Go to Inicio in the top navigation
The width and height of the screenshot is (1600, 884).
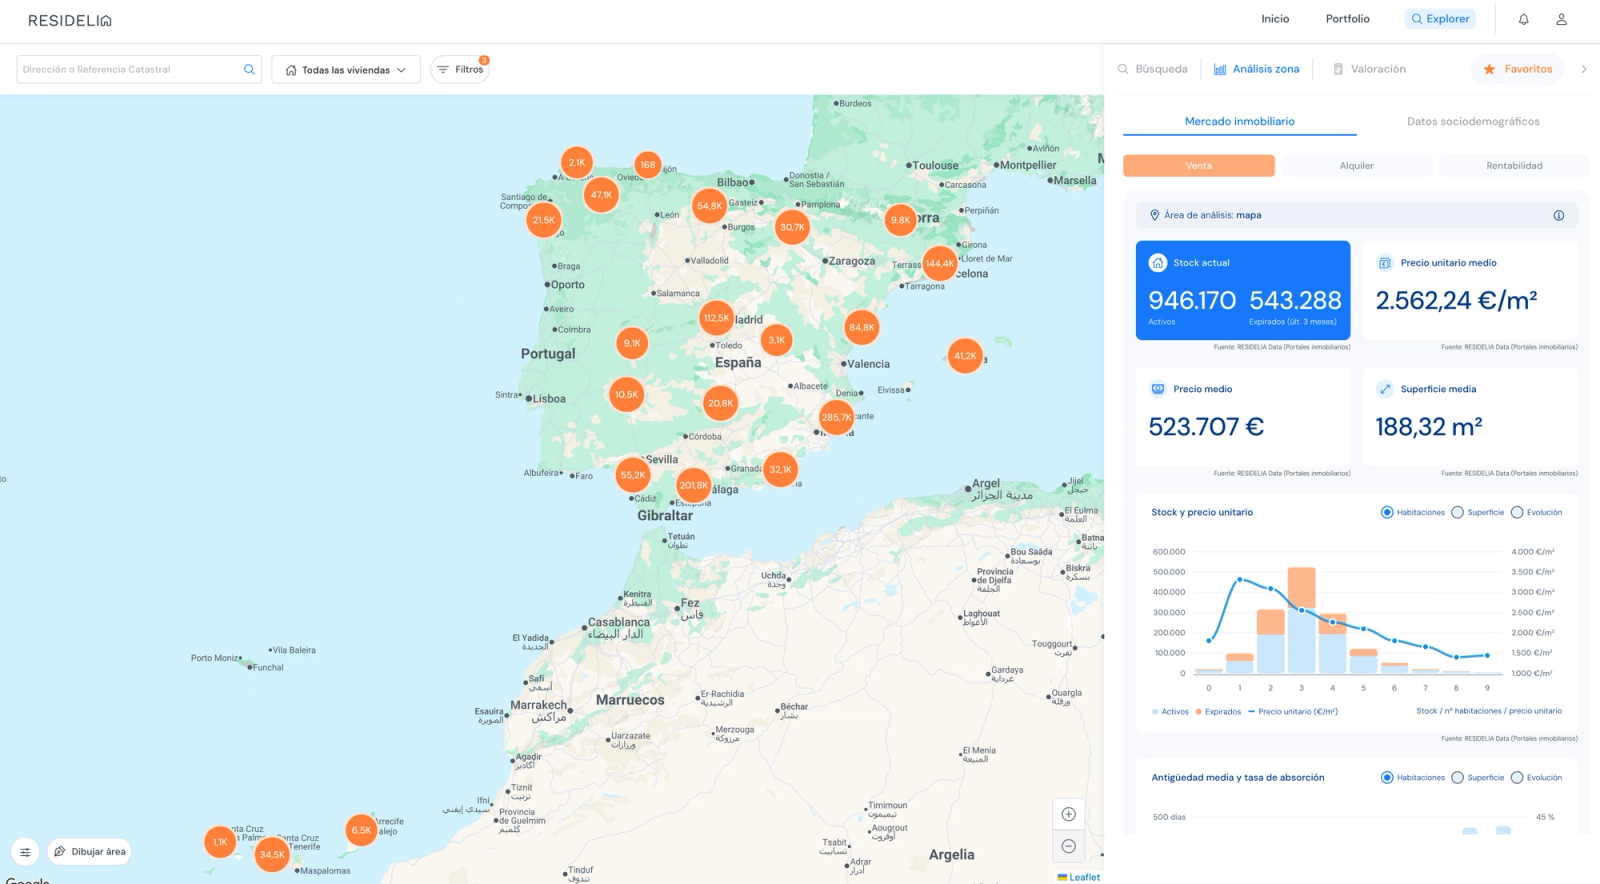tap(1275, 19)
